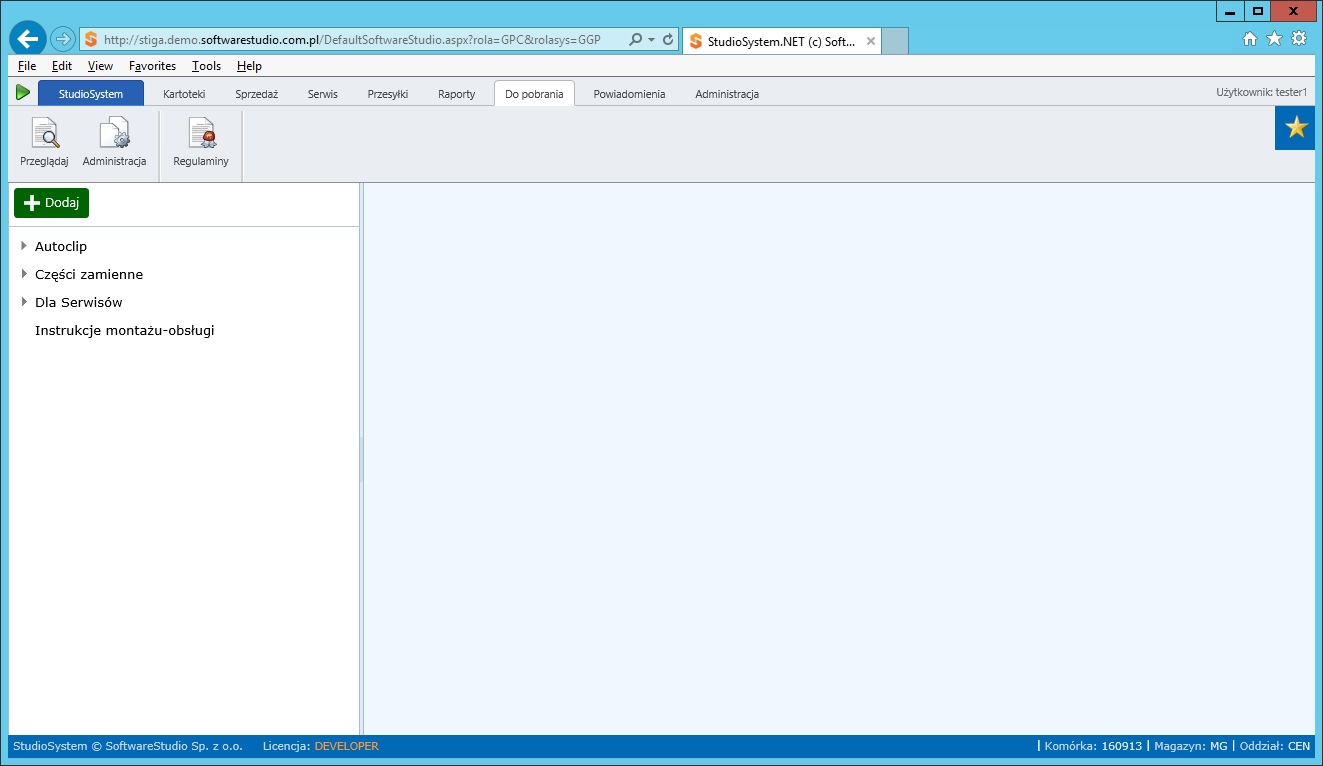Open the Przesyłki tab
Viewport: 1323px width, 766px height.
(x=388, y=94)
